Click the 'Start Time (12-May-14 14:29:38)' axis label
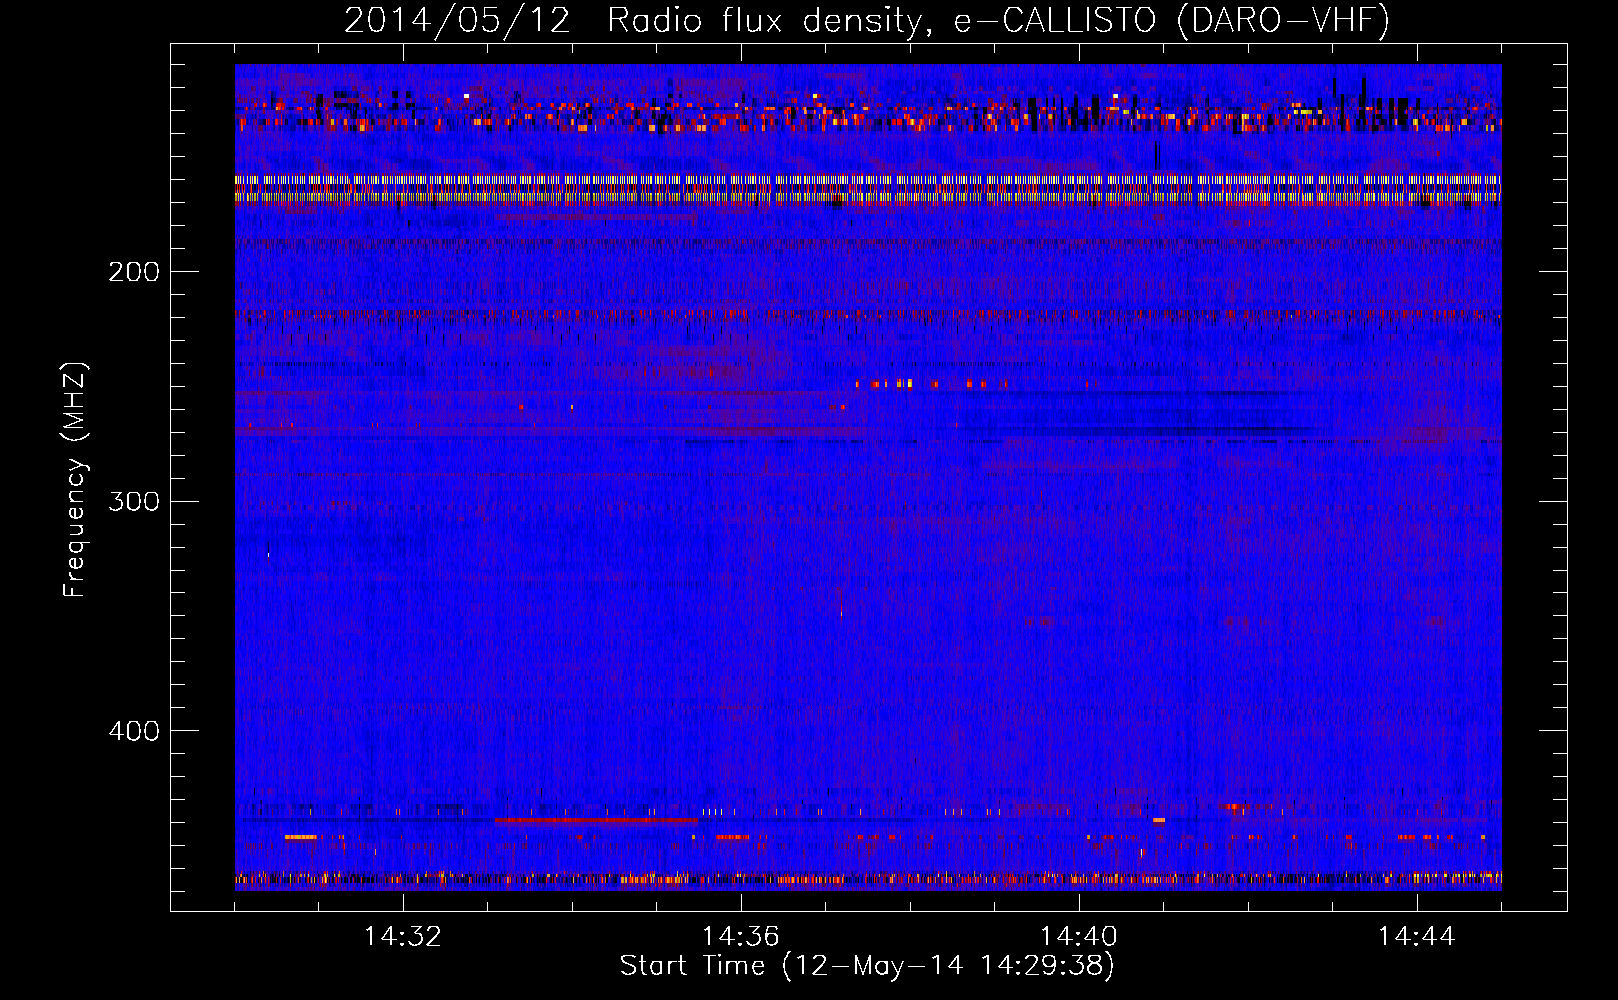 pyautogui.click(x=867, y=966)
